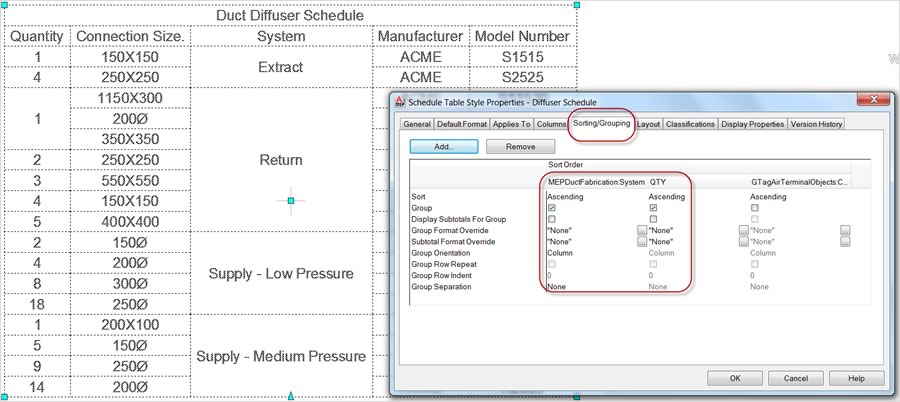Open the Display Properties tab
The height and width of the screenshot is (402, 900).
[x=752, y=124]
